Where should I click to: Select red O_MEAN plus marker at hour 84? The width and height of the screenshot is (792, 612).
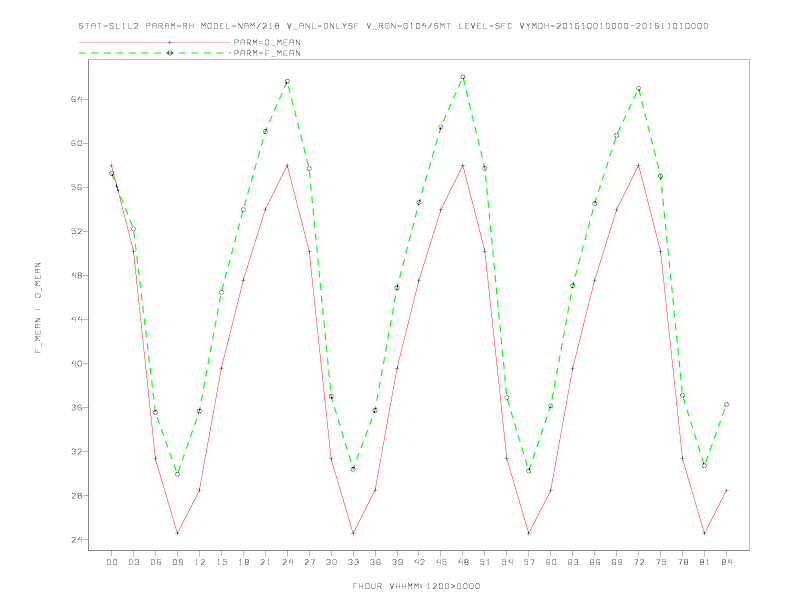(726, 490)
